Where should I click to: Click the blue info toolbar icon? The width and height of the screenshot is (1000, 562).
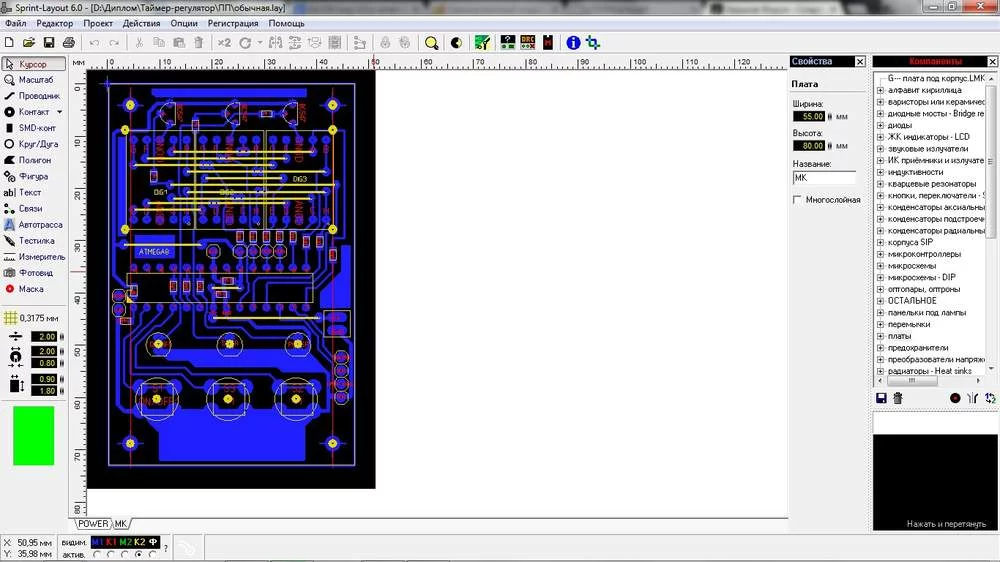tap(573, 43)
